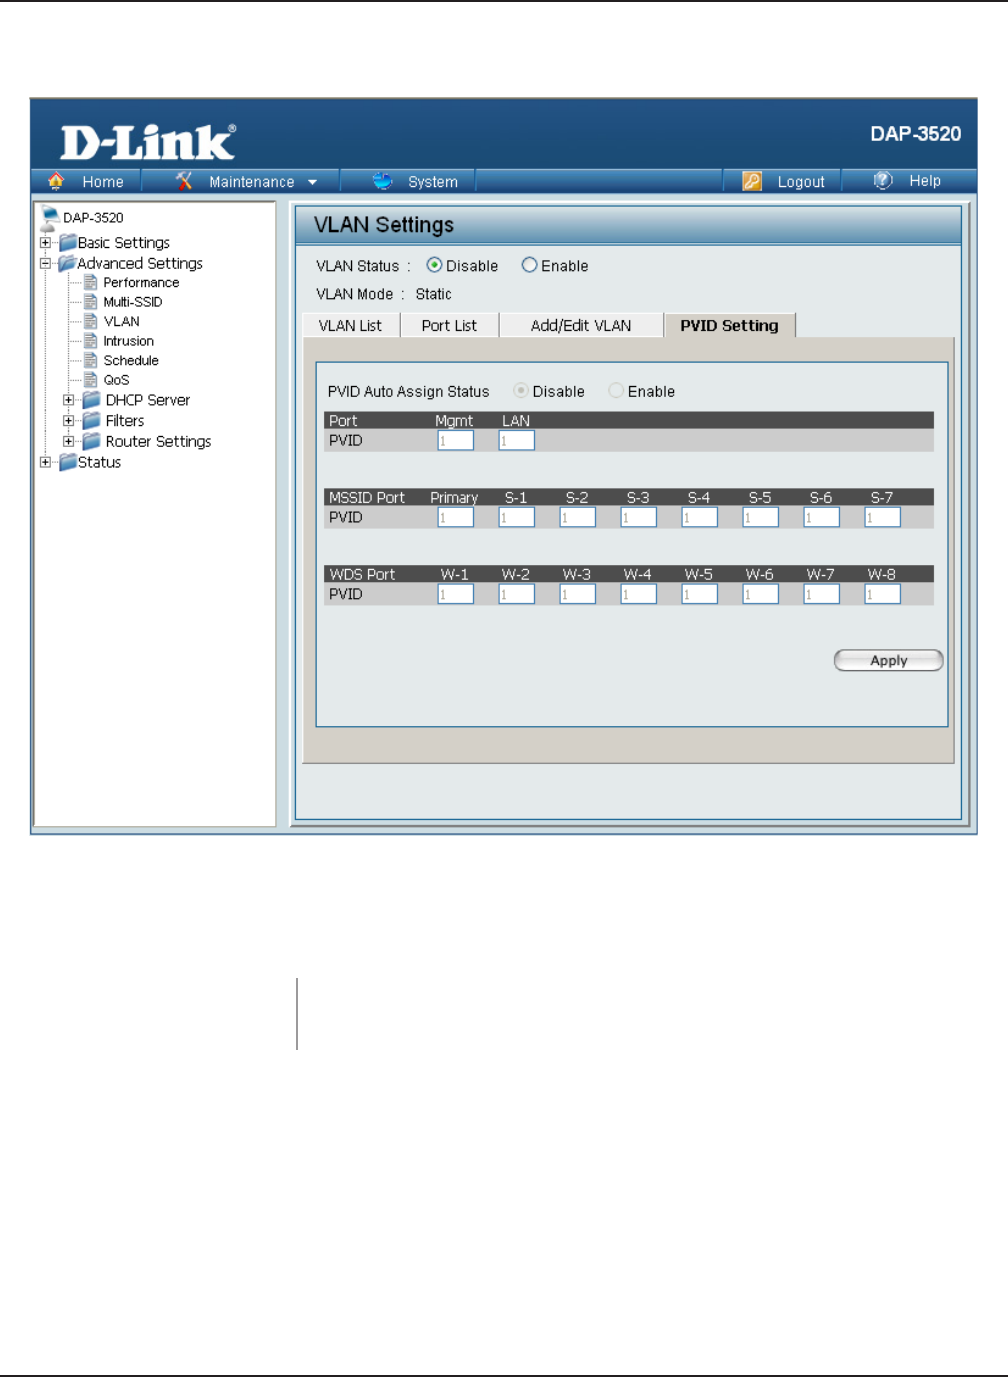Select VLAN Status Disable radio button
This screenshot has height=1377, width=1008.
tap(434, 265)
